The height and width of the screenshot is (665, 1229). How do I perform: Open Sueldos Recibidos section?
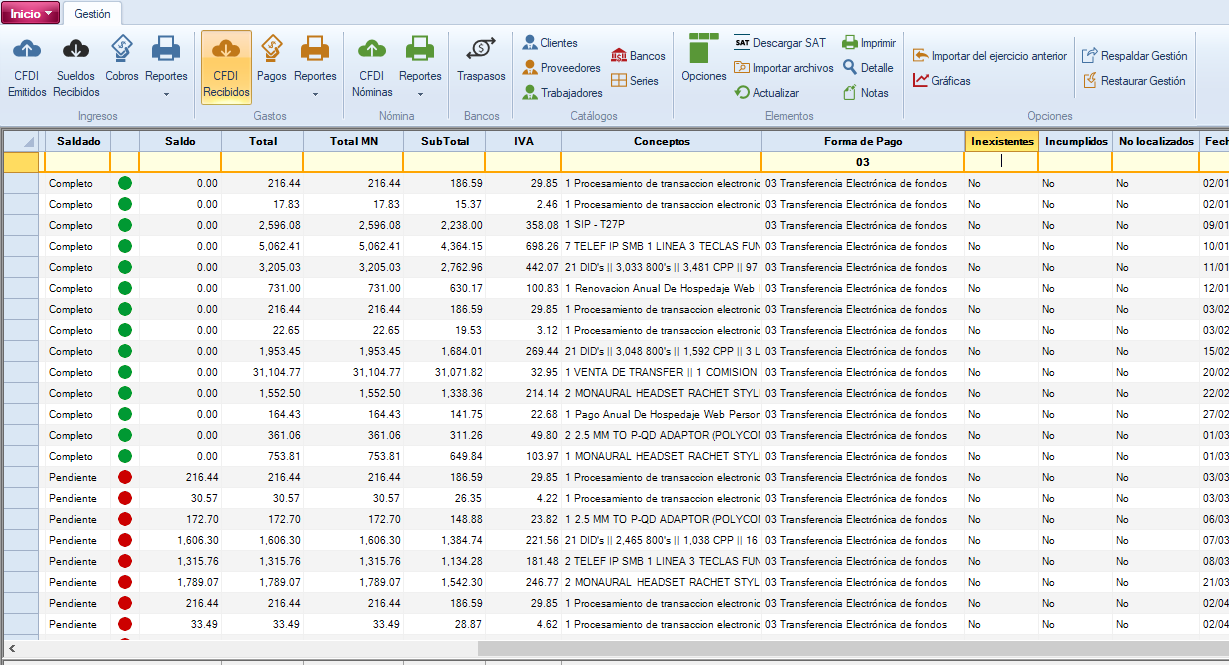tap(76, 66)
